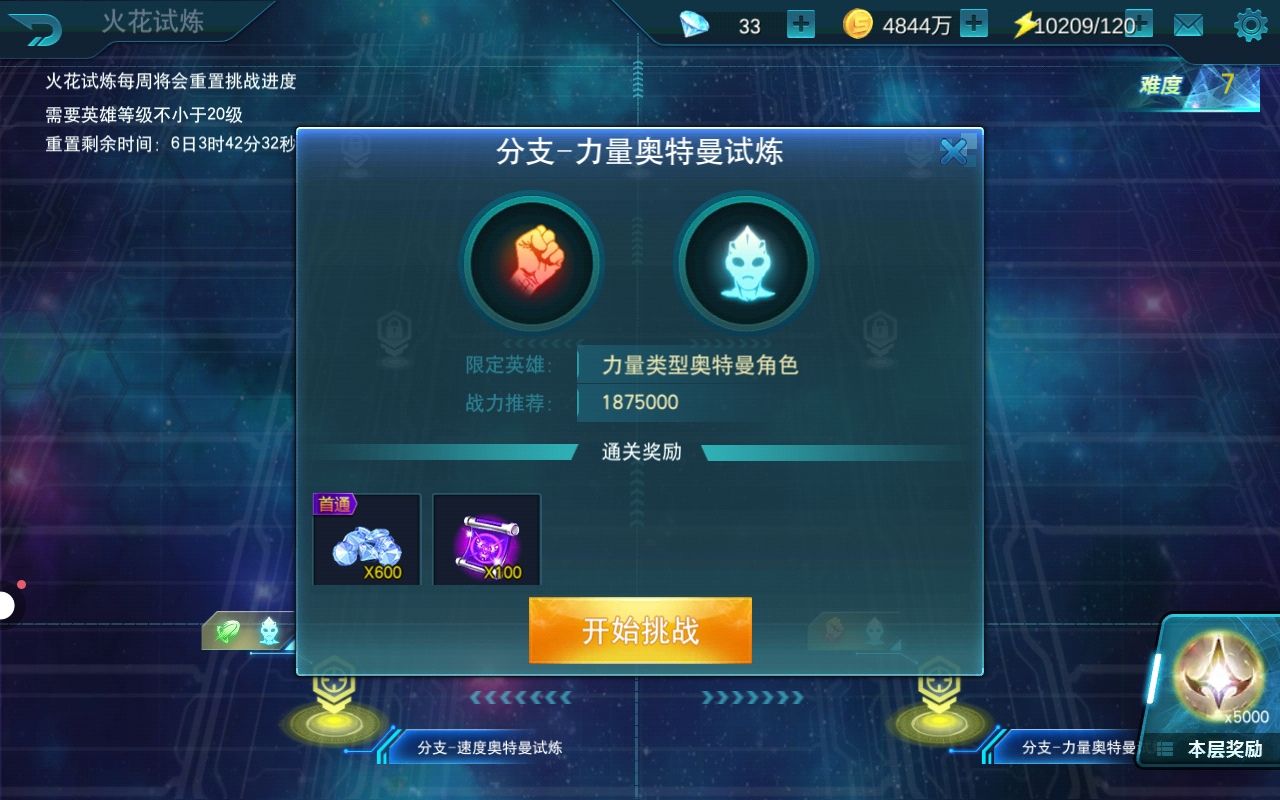Add gold coins with the plus button
This screenshot has height=800, width=1280.
(974, 24)
